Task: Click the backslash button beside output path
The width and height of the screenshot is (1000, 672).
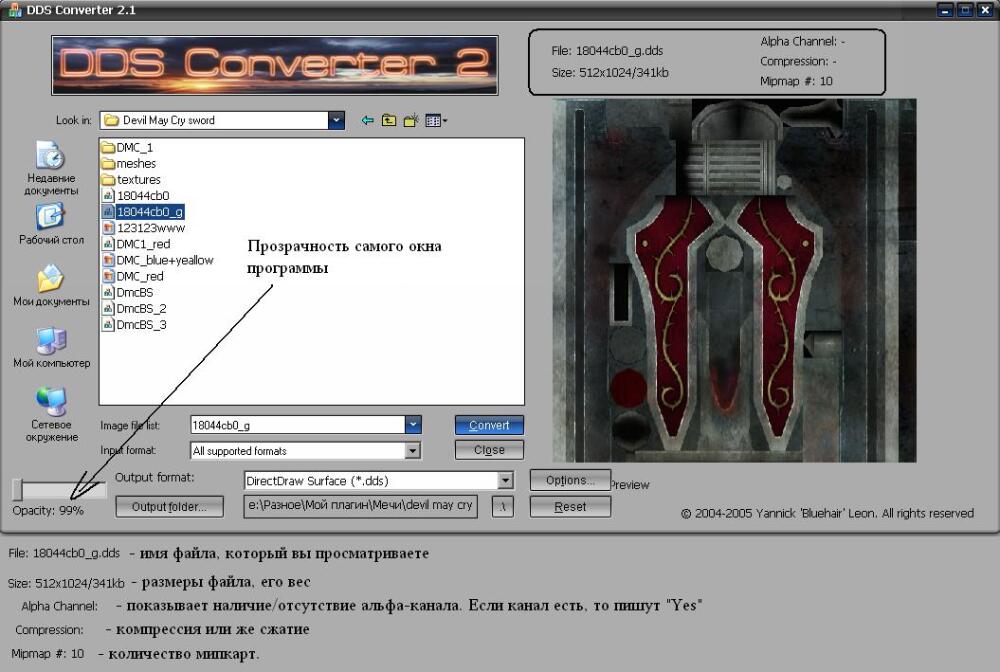Action: [x=503, y=507]
